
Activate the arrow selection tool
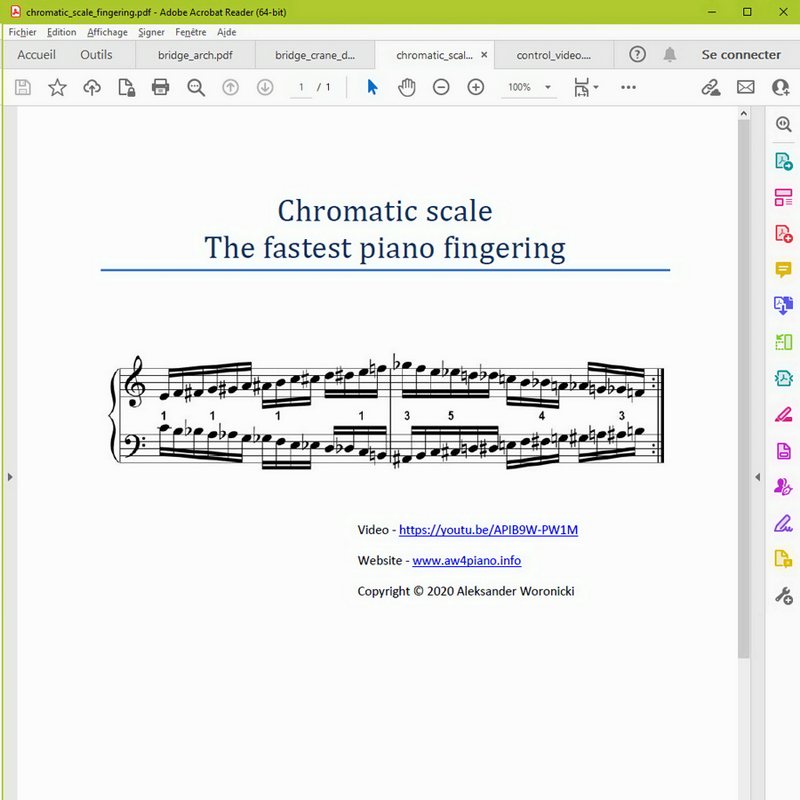(x=372, y=88)
